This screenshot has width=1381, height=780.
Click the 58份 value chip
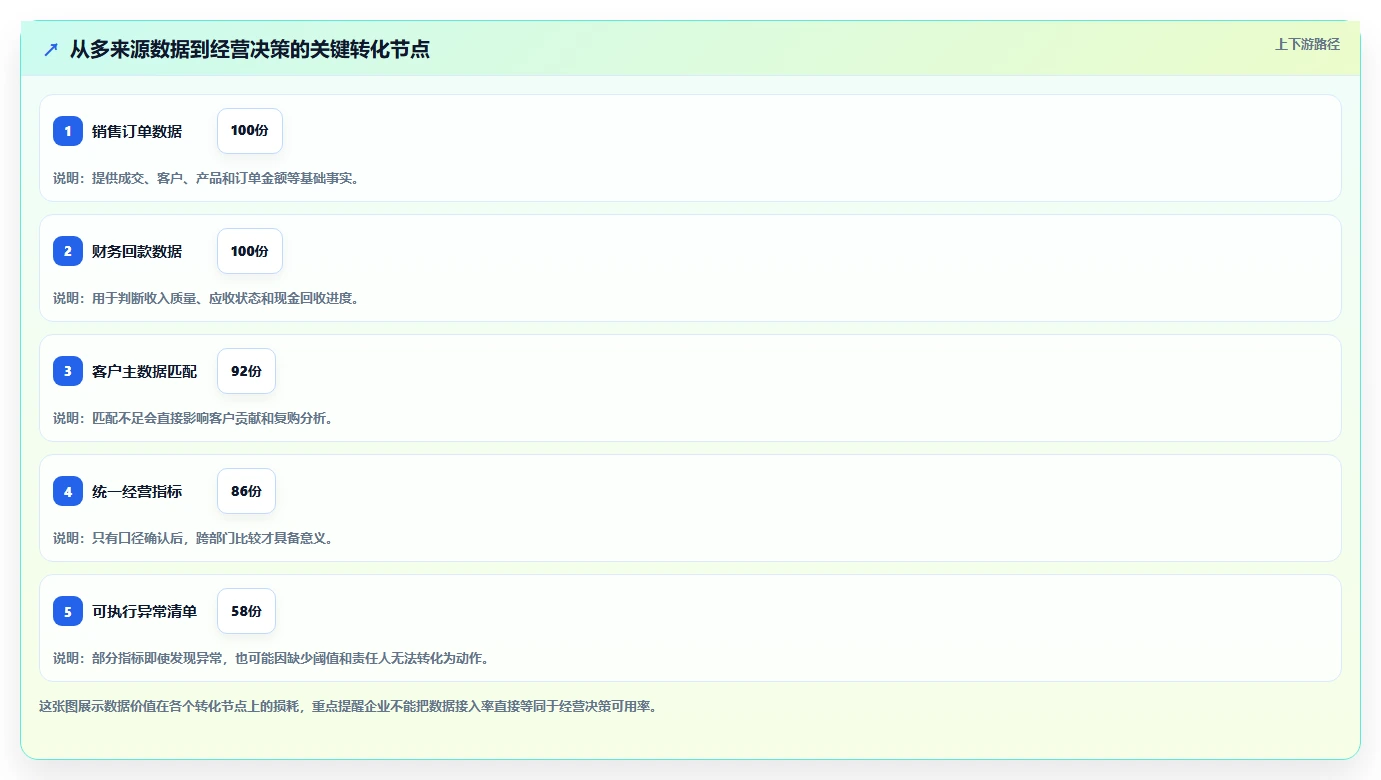[246, 611]
